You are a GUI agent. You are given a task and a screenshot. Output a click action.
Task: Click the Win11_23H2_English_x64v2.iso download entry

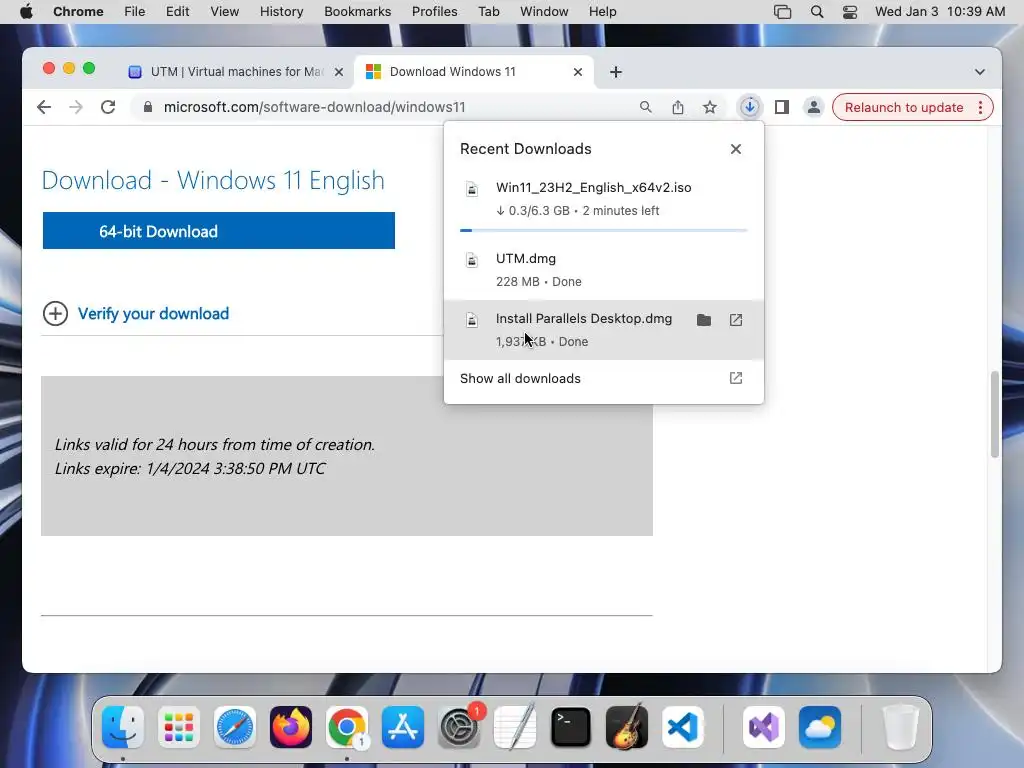pyautogui.click(x=603, y=199)
